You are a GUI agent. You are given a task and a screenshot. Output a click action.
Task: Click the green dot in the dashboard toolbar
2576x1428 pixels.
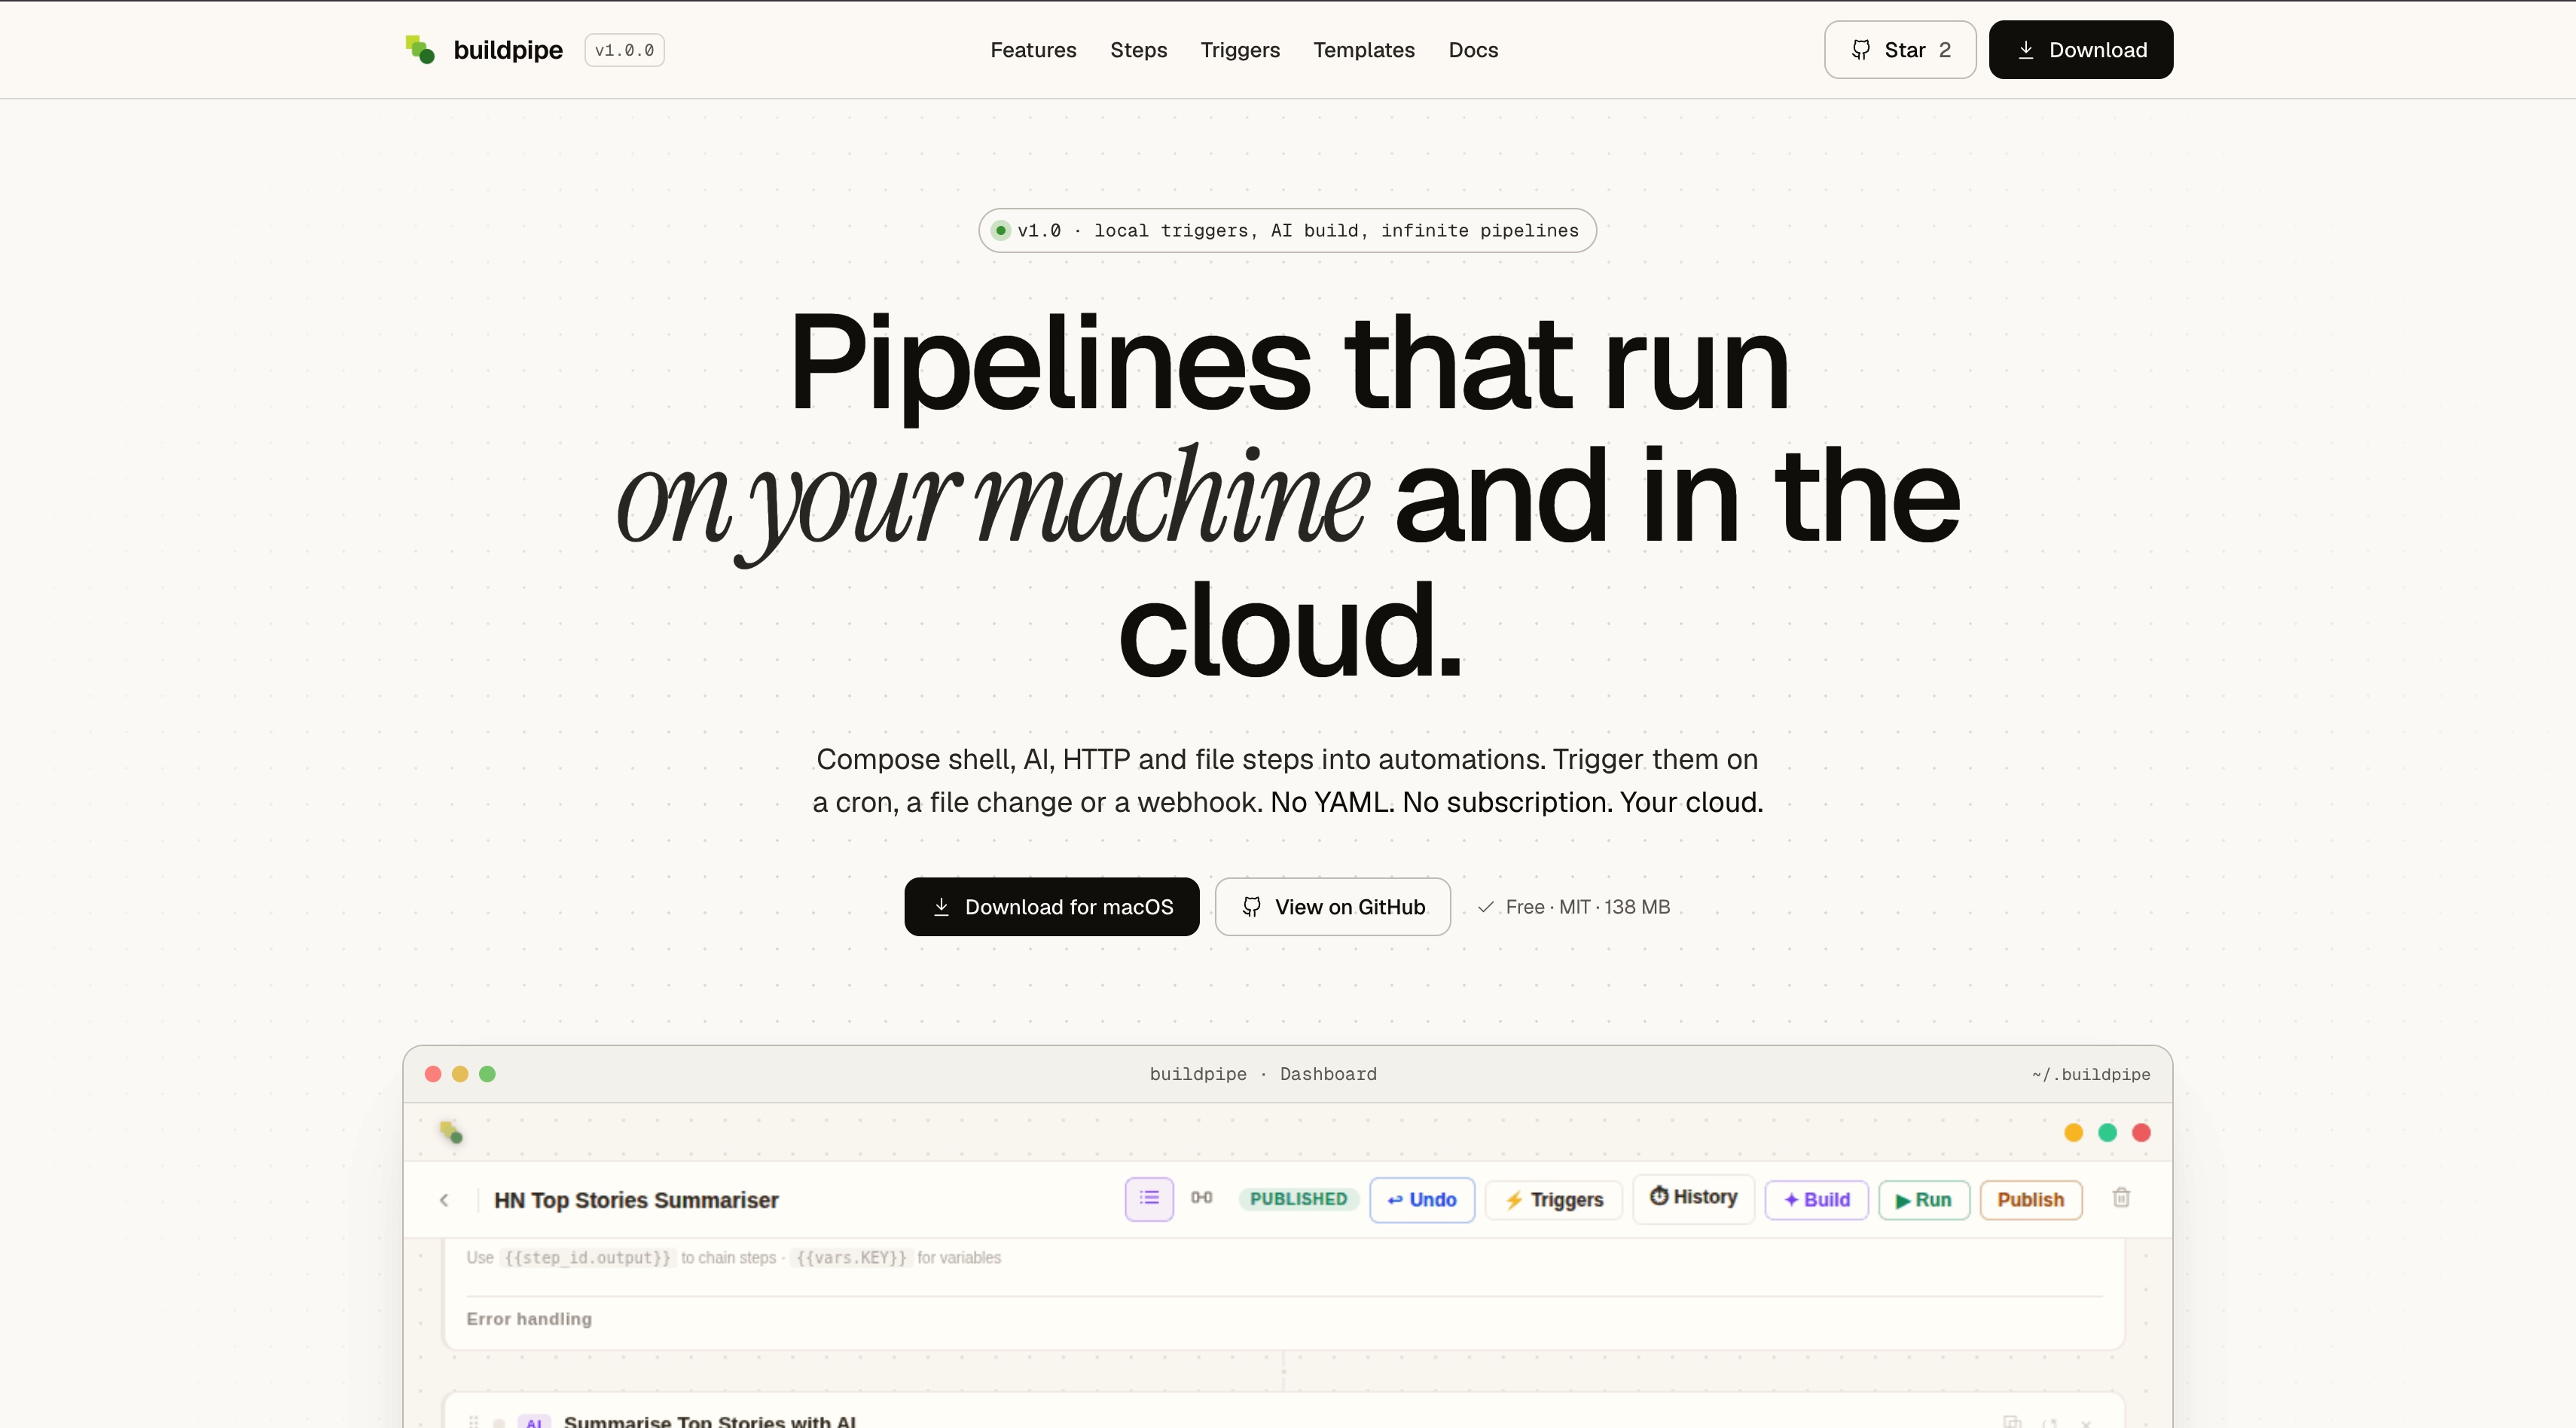click(2108, 1132)
